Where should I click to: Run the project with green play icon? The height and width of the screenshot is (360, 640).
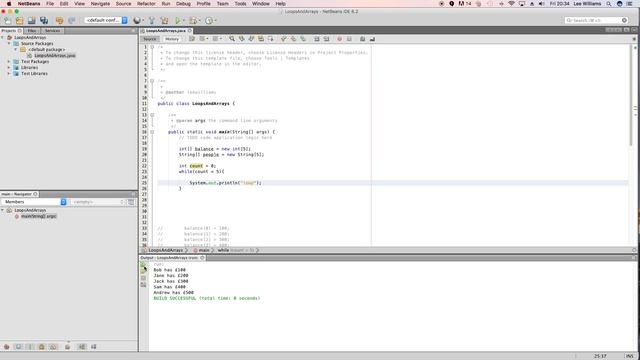[178, 20]
